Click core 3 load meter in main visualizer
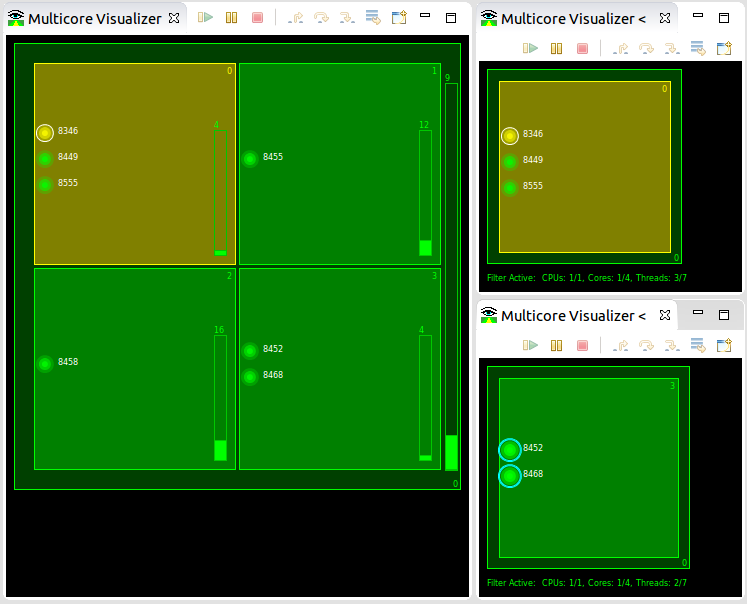This screenshot has height=604, width=747. pyautogui.click(x=425, y=398)
